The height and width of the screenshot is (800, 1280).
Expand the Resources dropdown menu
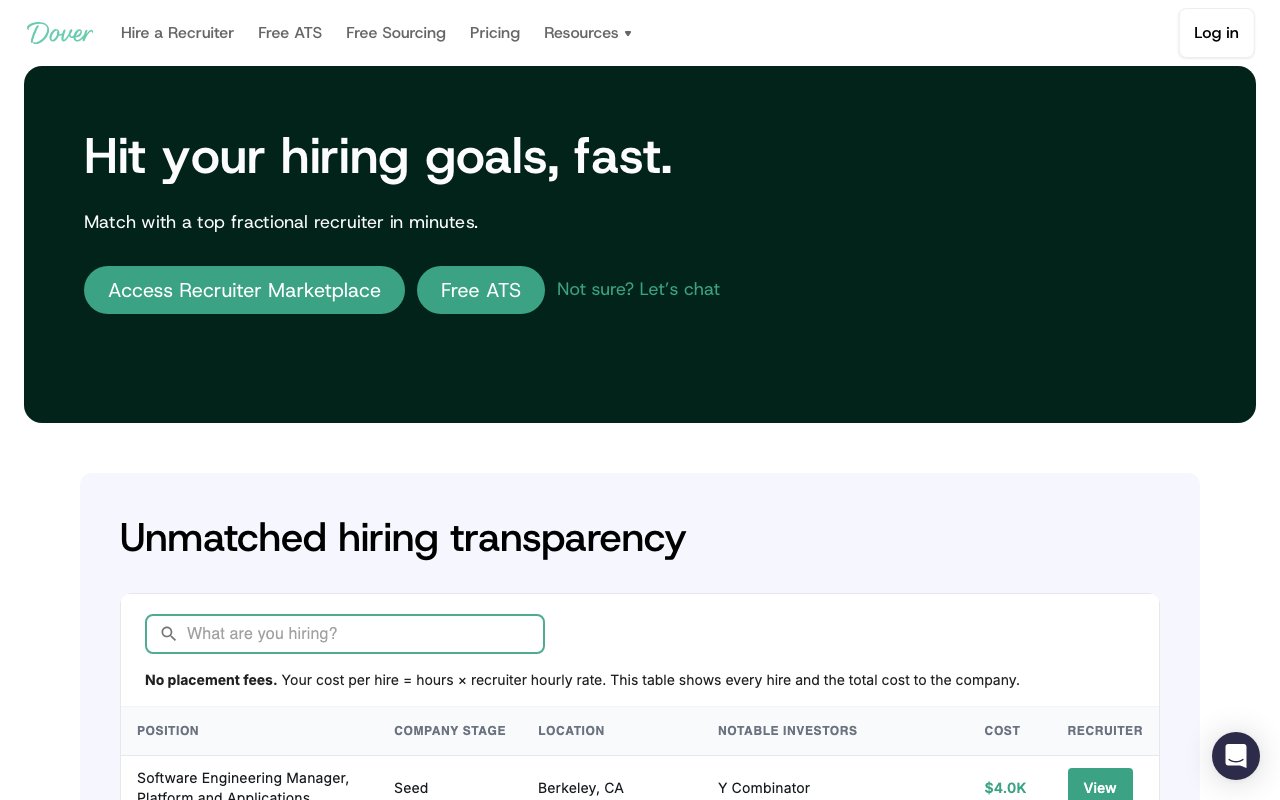pos(587,33)
